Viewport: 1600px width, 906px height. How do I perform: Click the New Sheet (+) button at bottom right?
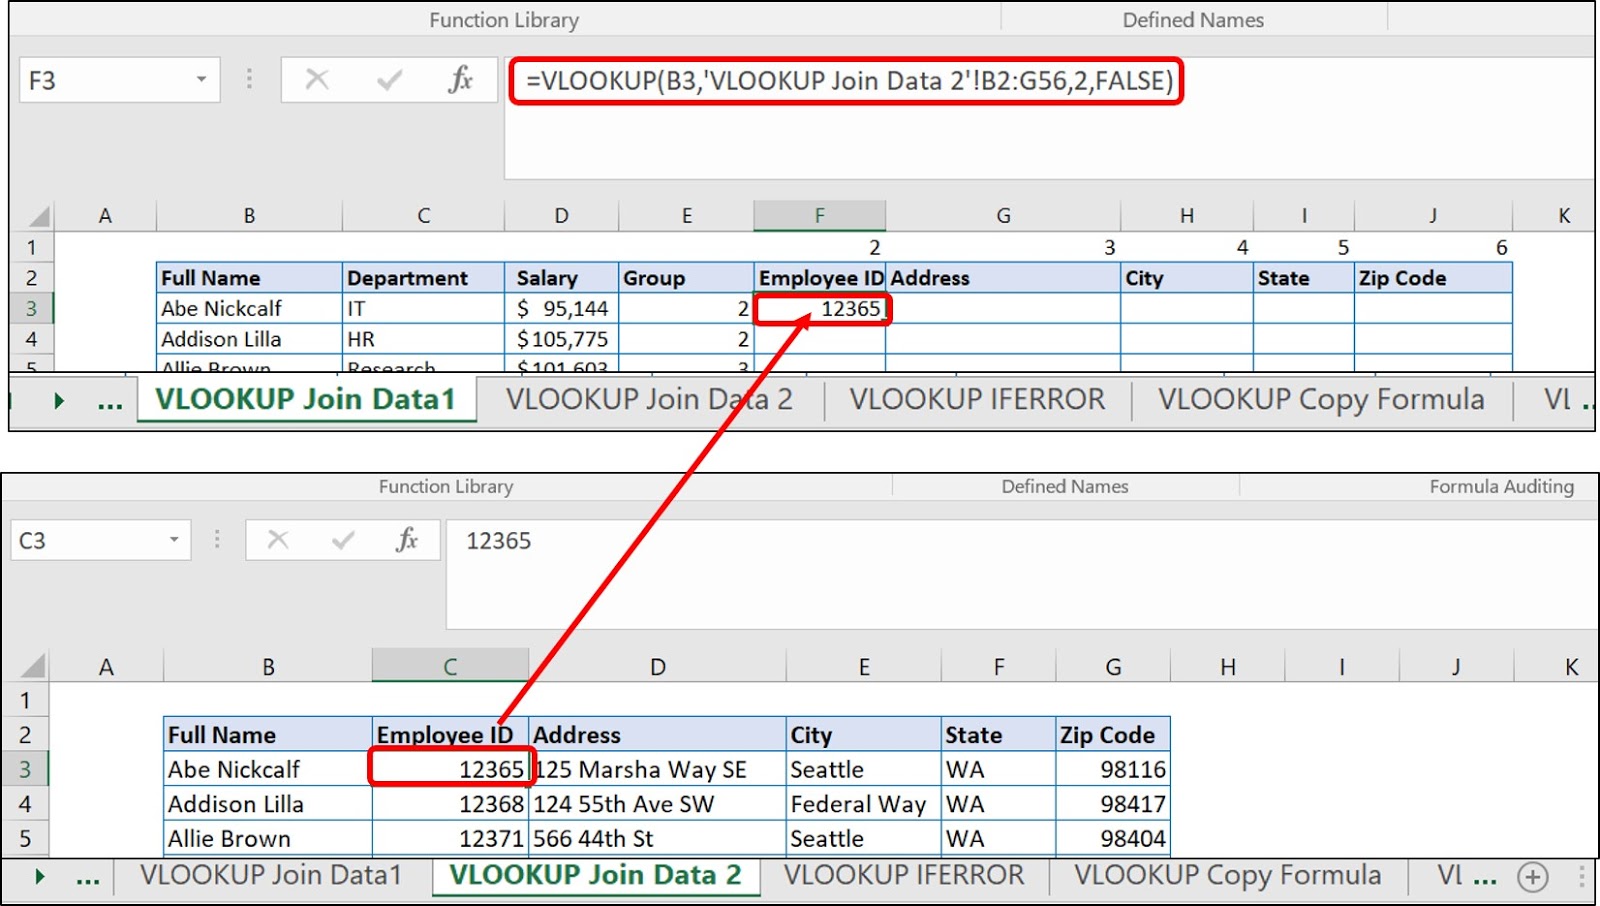pyautogui.click(x=1531, y=875)
